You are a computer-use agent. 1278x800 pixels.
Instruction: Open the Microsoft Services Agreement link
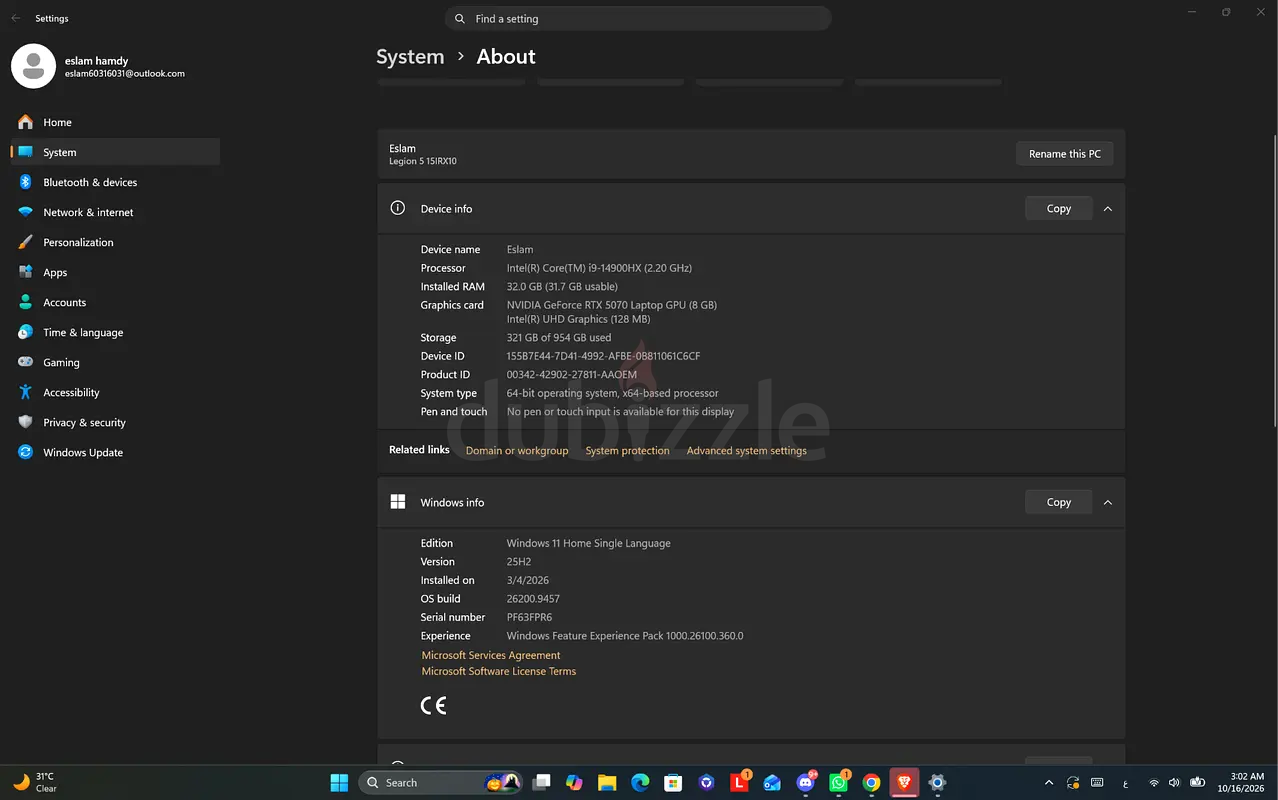(x=490, y=656)
